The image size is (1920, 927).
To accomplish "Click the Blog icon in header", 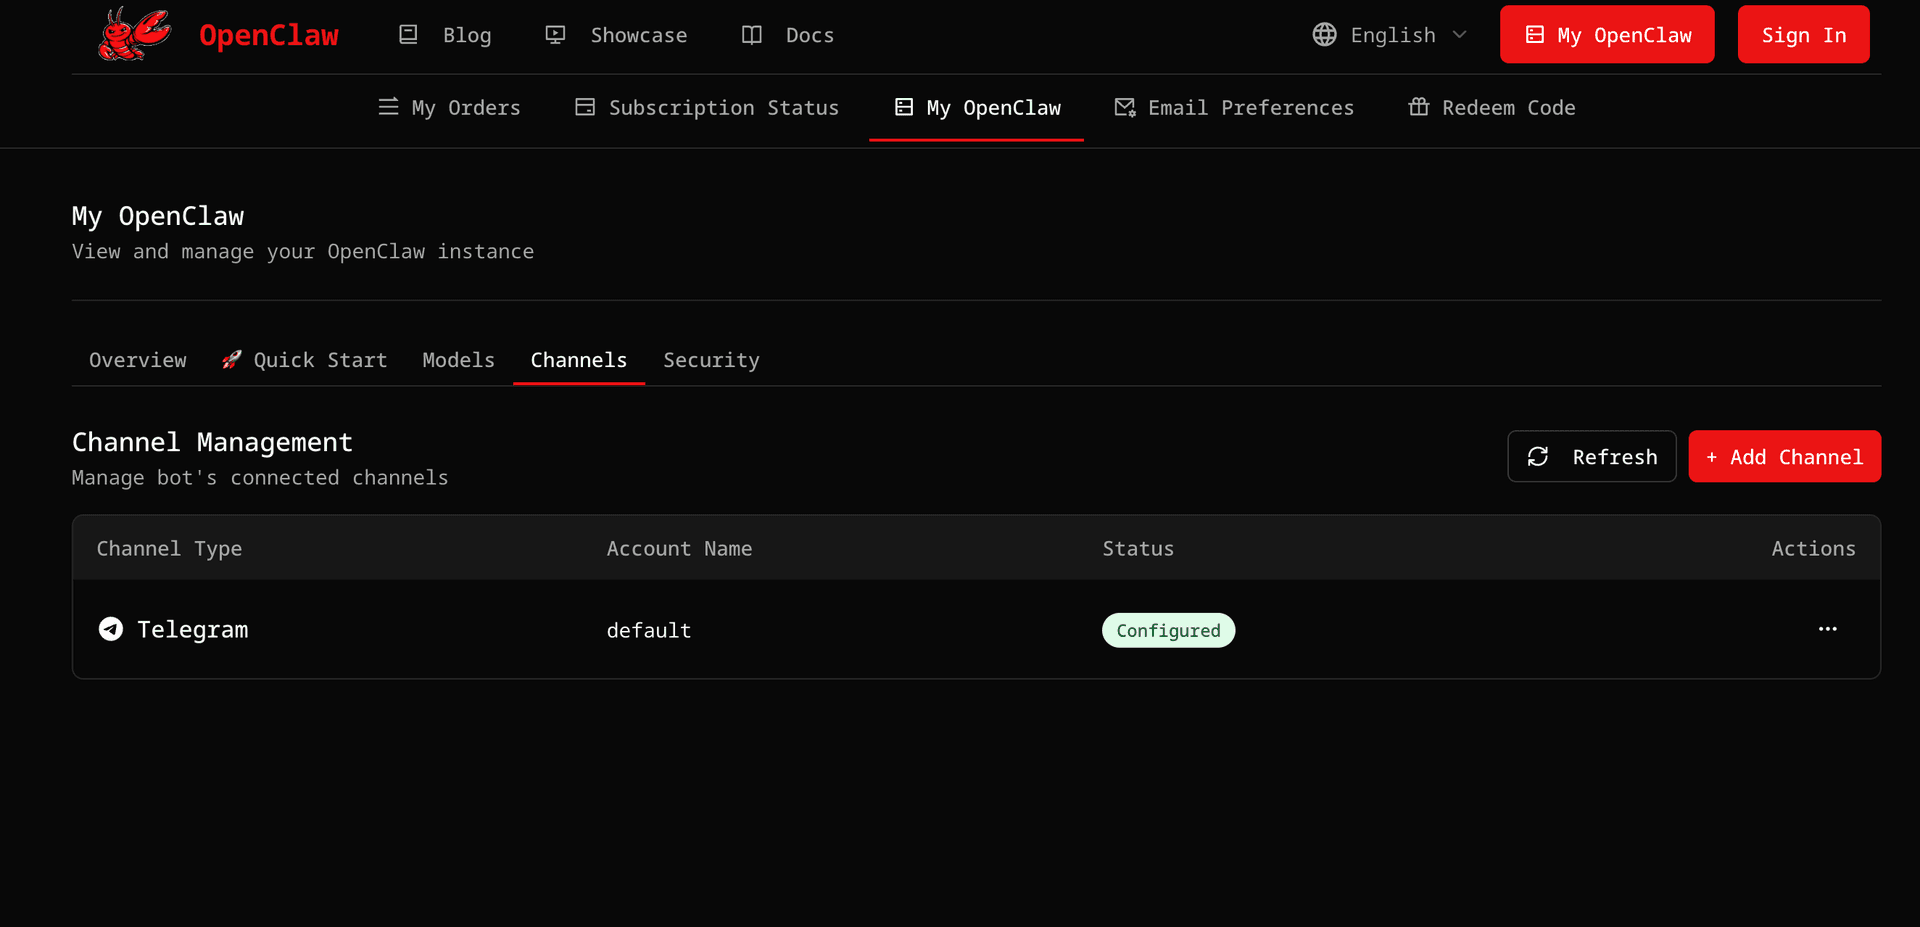I will [x=408, y=35].
